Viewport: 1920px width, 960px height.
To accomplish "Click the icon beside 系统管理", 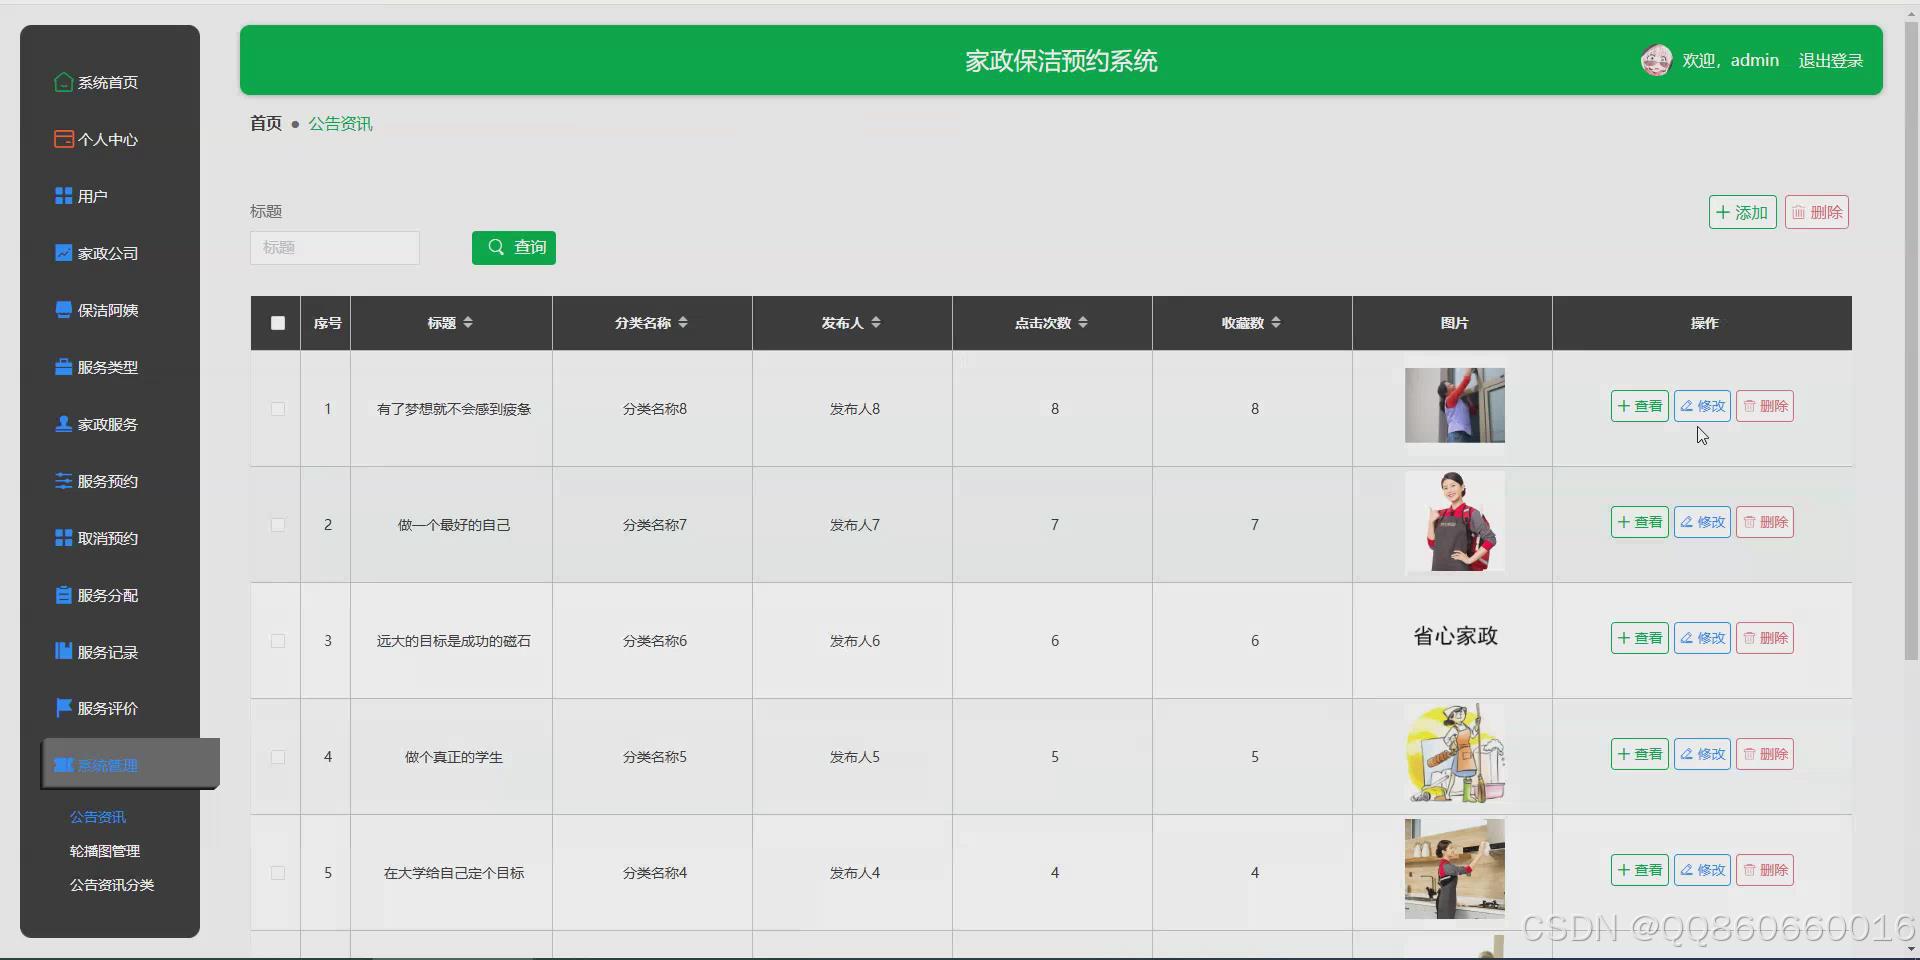I will 64,765.
